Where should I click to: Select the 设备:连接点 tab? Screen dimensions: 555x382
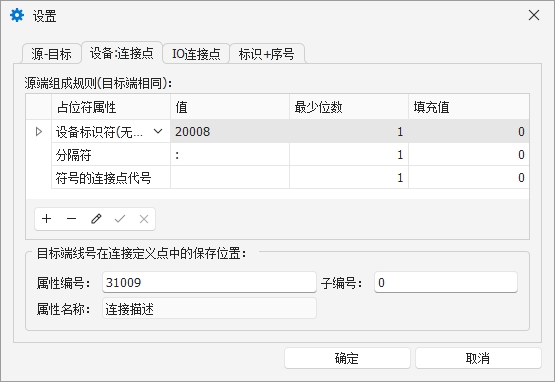point(122,53)
